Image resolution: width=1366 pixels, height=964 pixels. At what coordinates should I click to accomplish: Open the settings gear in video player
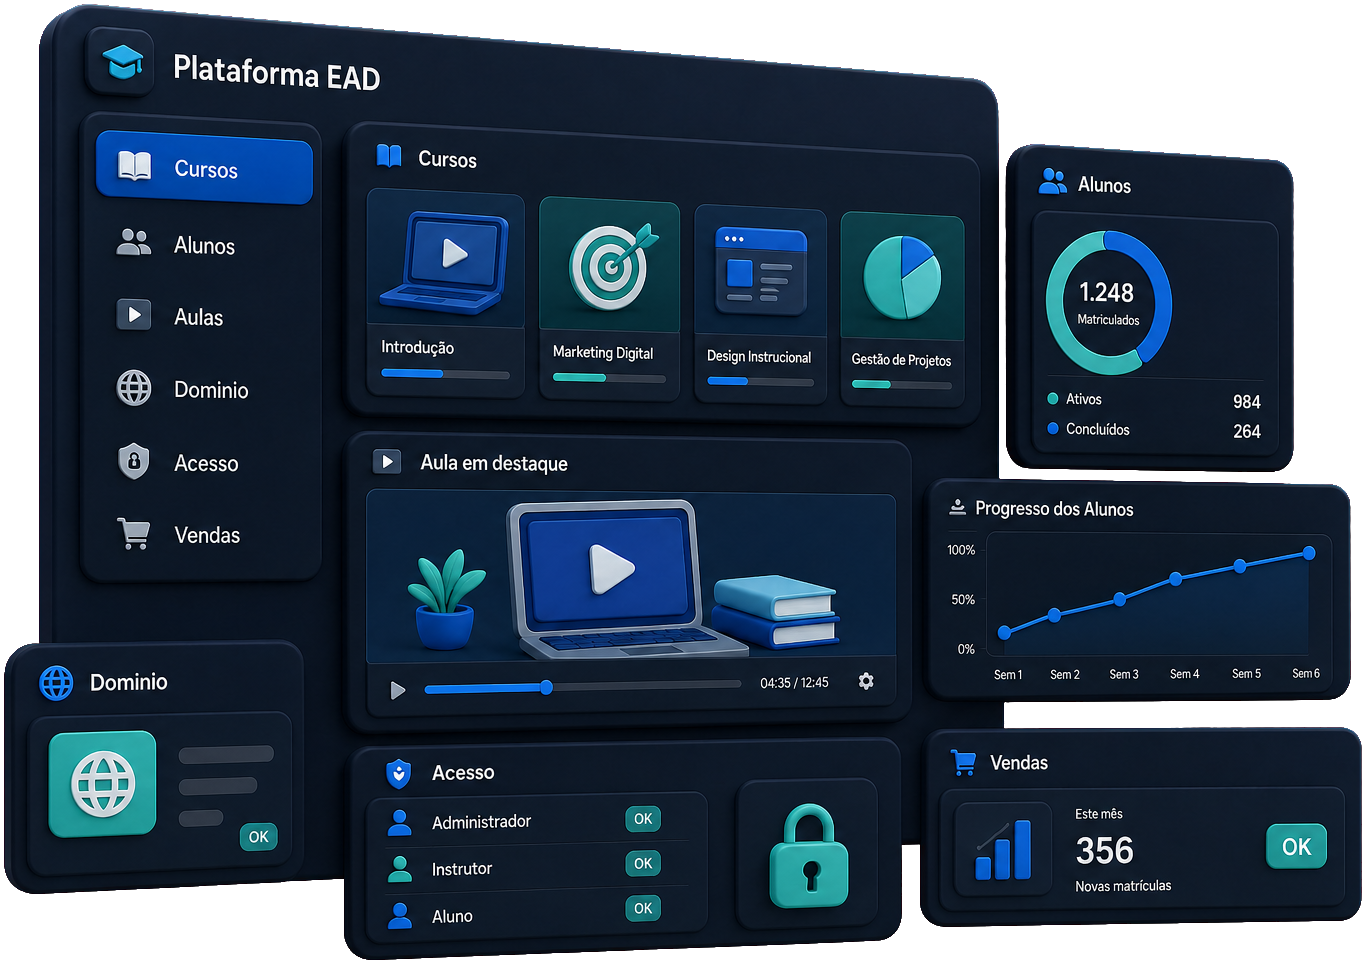[x=866, y=681]
